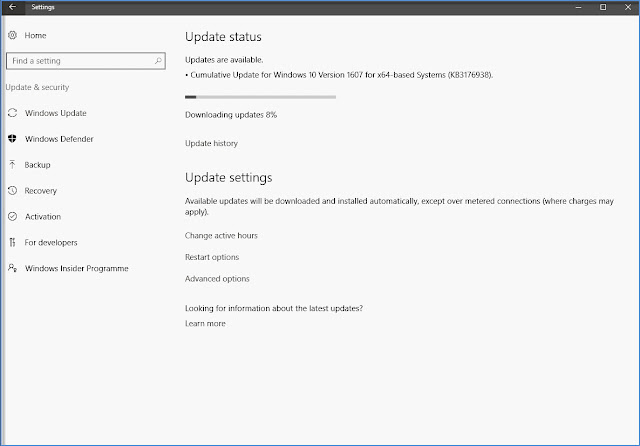Click in the Find a setting box
Screen dimensions: 640x446
click(x=86, y=61)
